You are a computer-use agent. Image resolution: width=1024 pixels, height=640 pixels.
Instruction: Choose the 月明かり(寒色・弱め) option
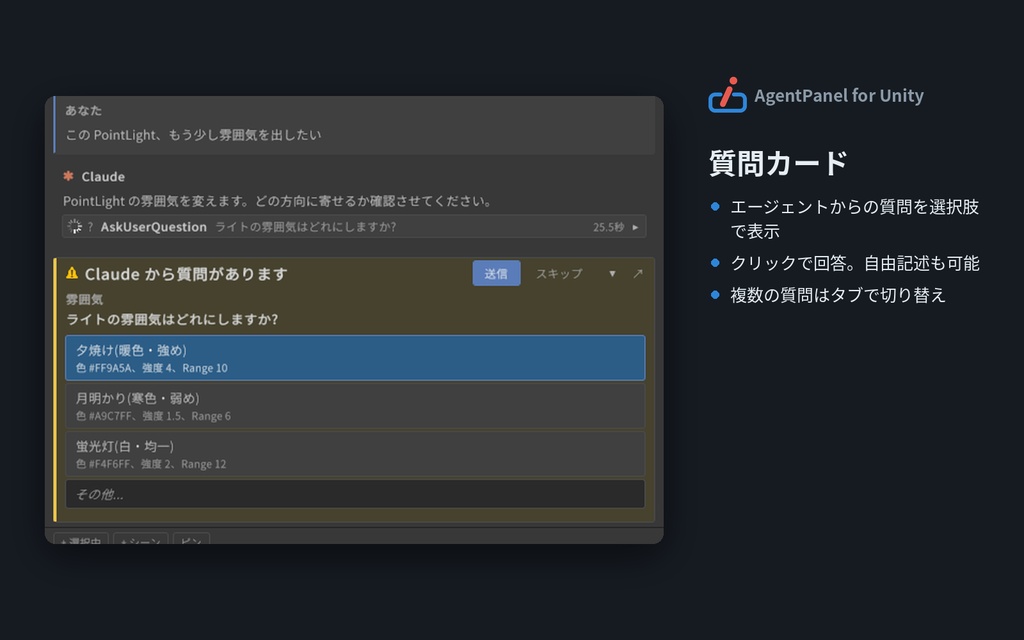click(355, 406)
